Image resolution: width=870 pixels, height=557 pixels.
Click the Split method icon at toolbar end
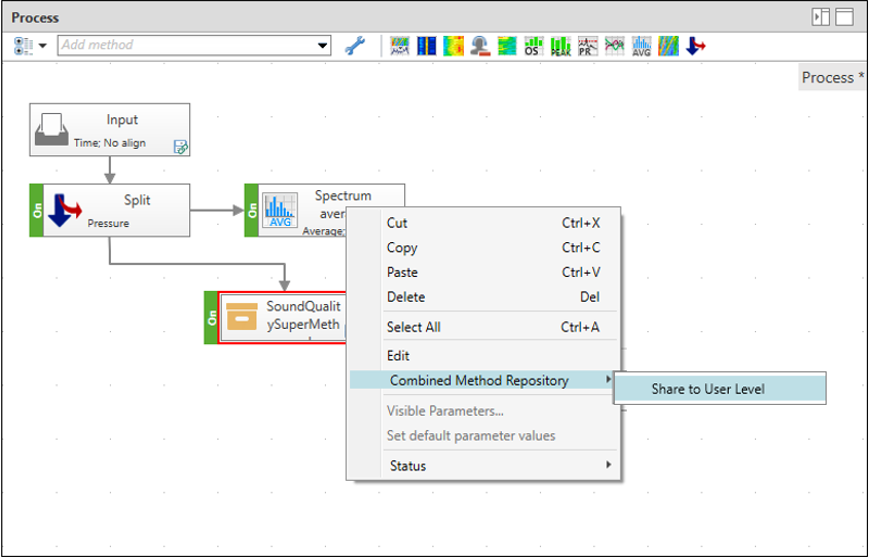click(x=695, y=45)
